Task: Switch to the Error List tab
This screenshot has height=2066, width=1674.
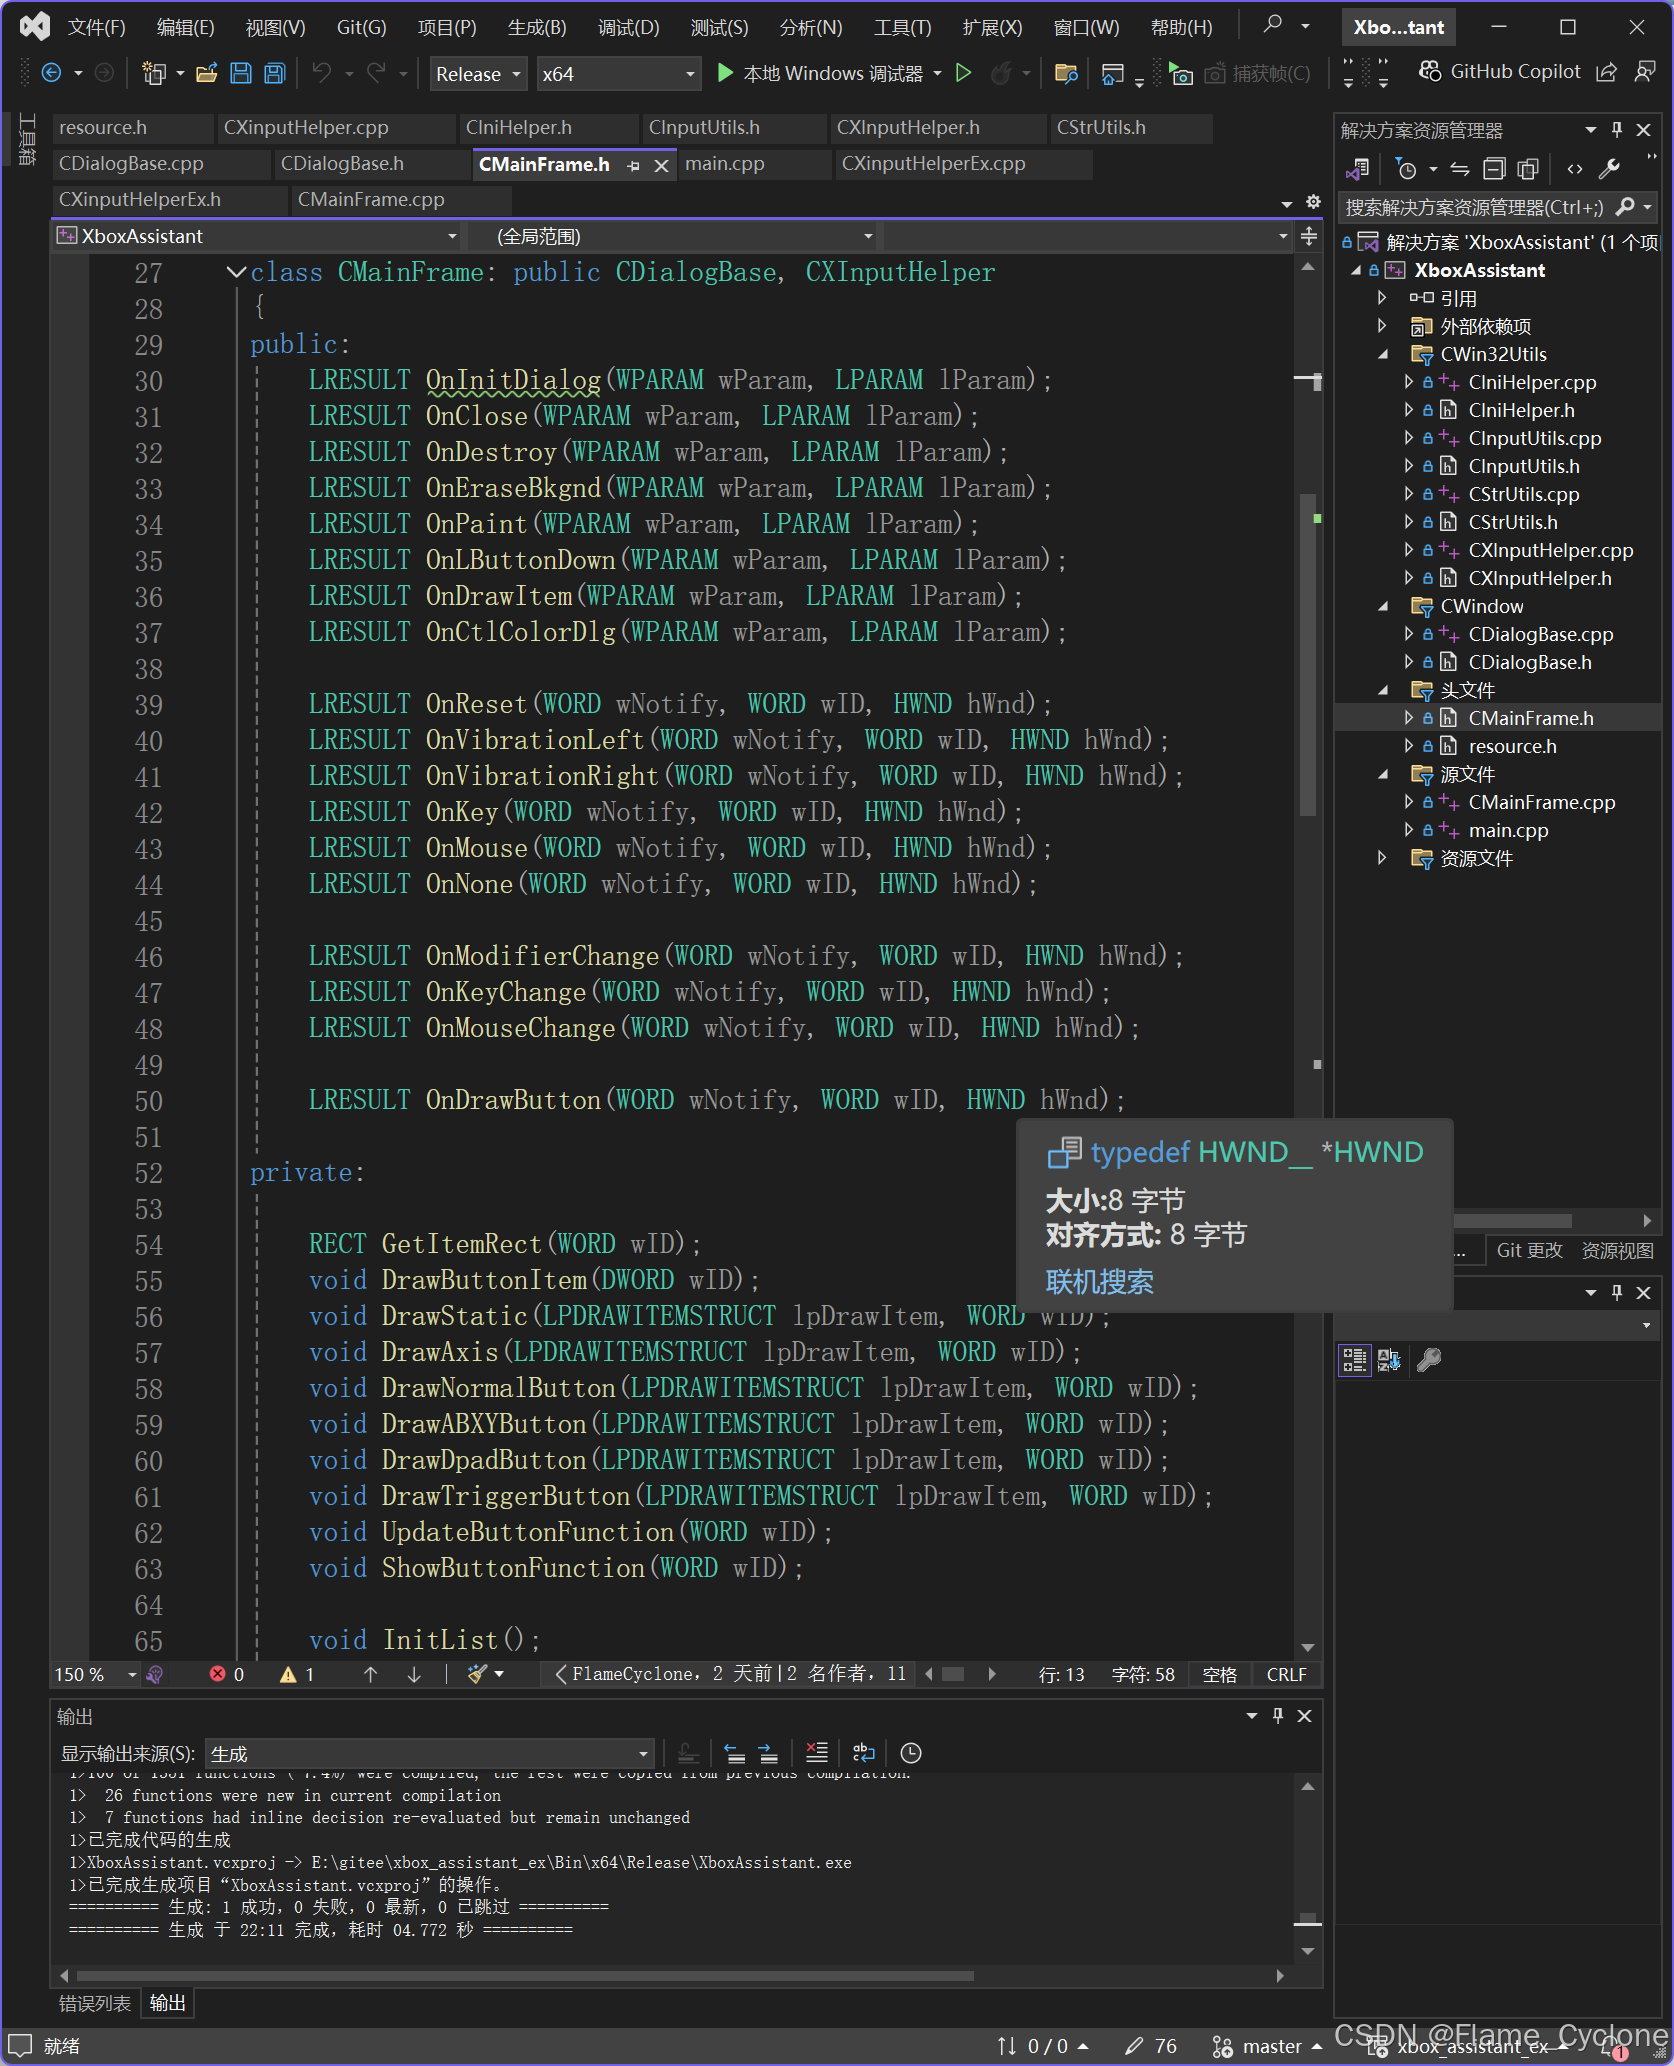Action: coord(95,2004)
